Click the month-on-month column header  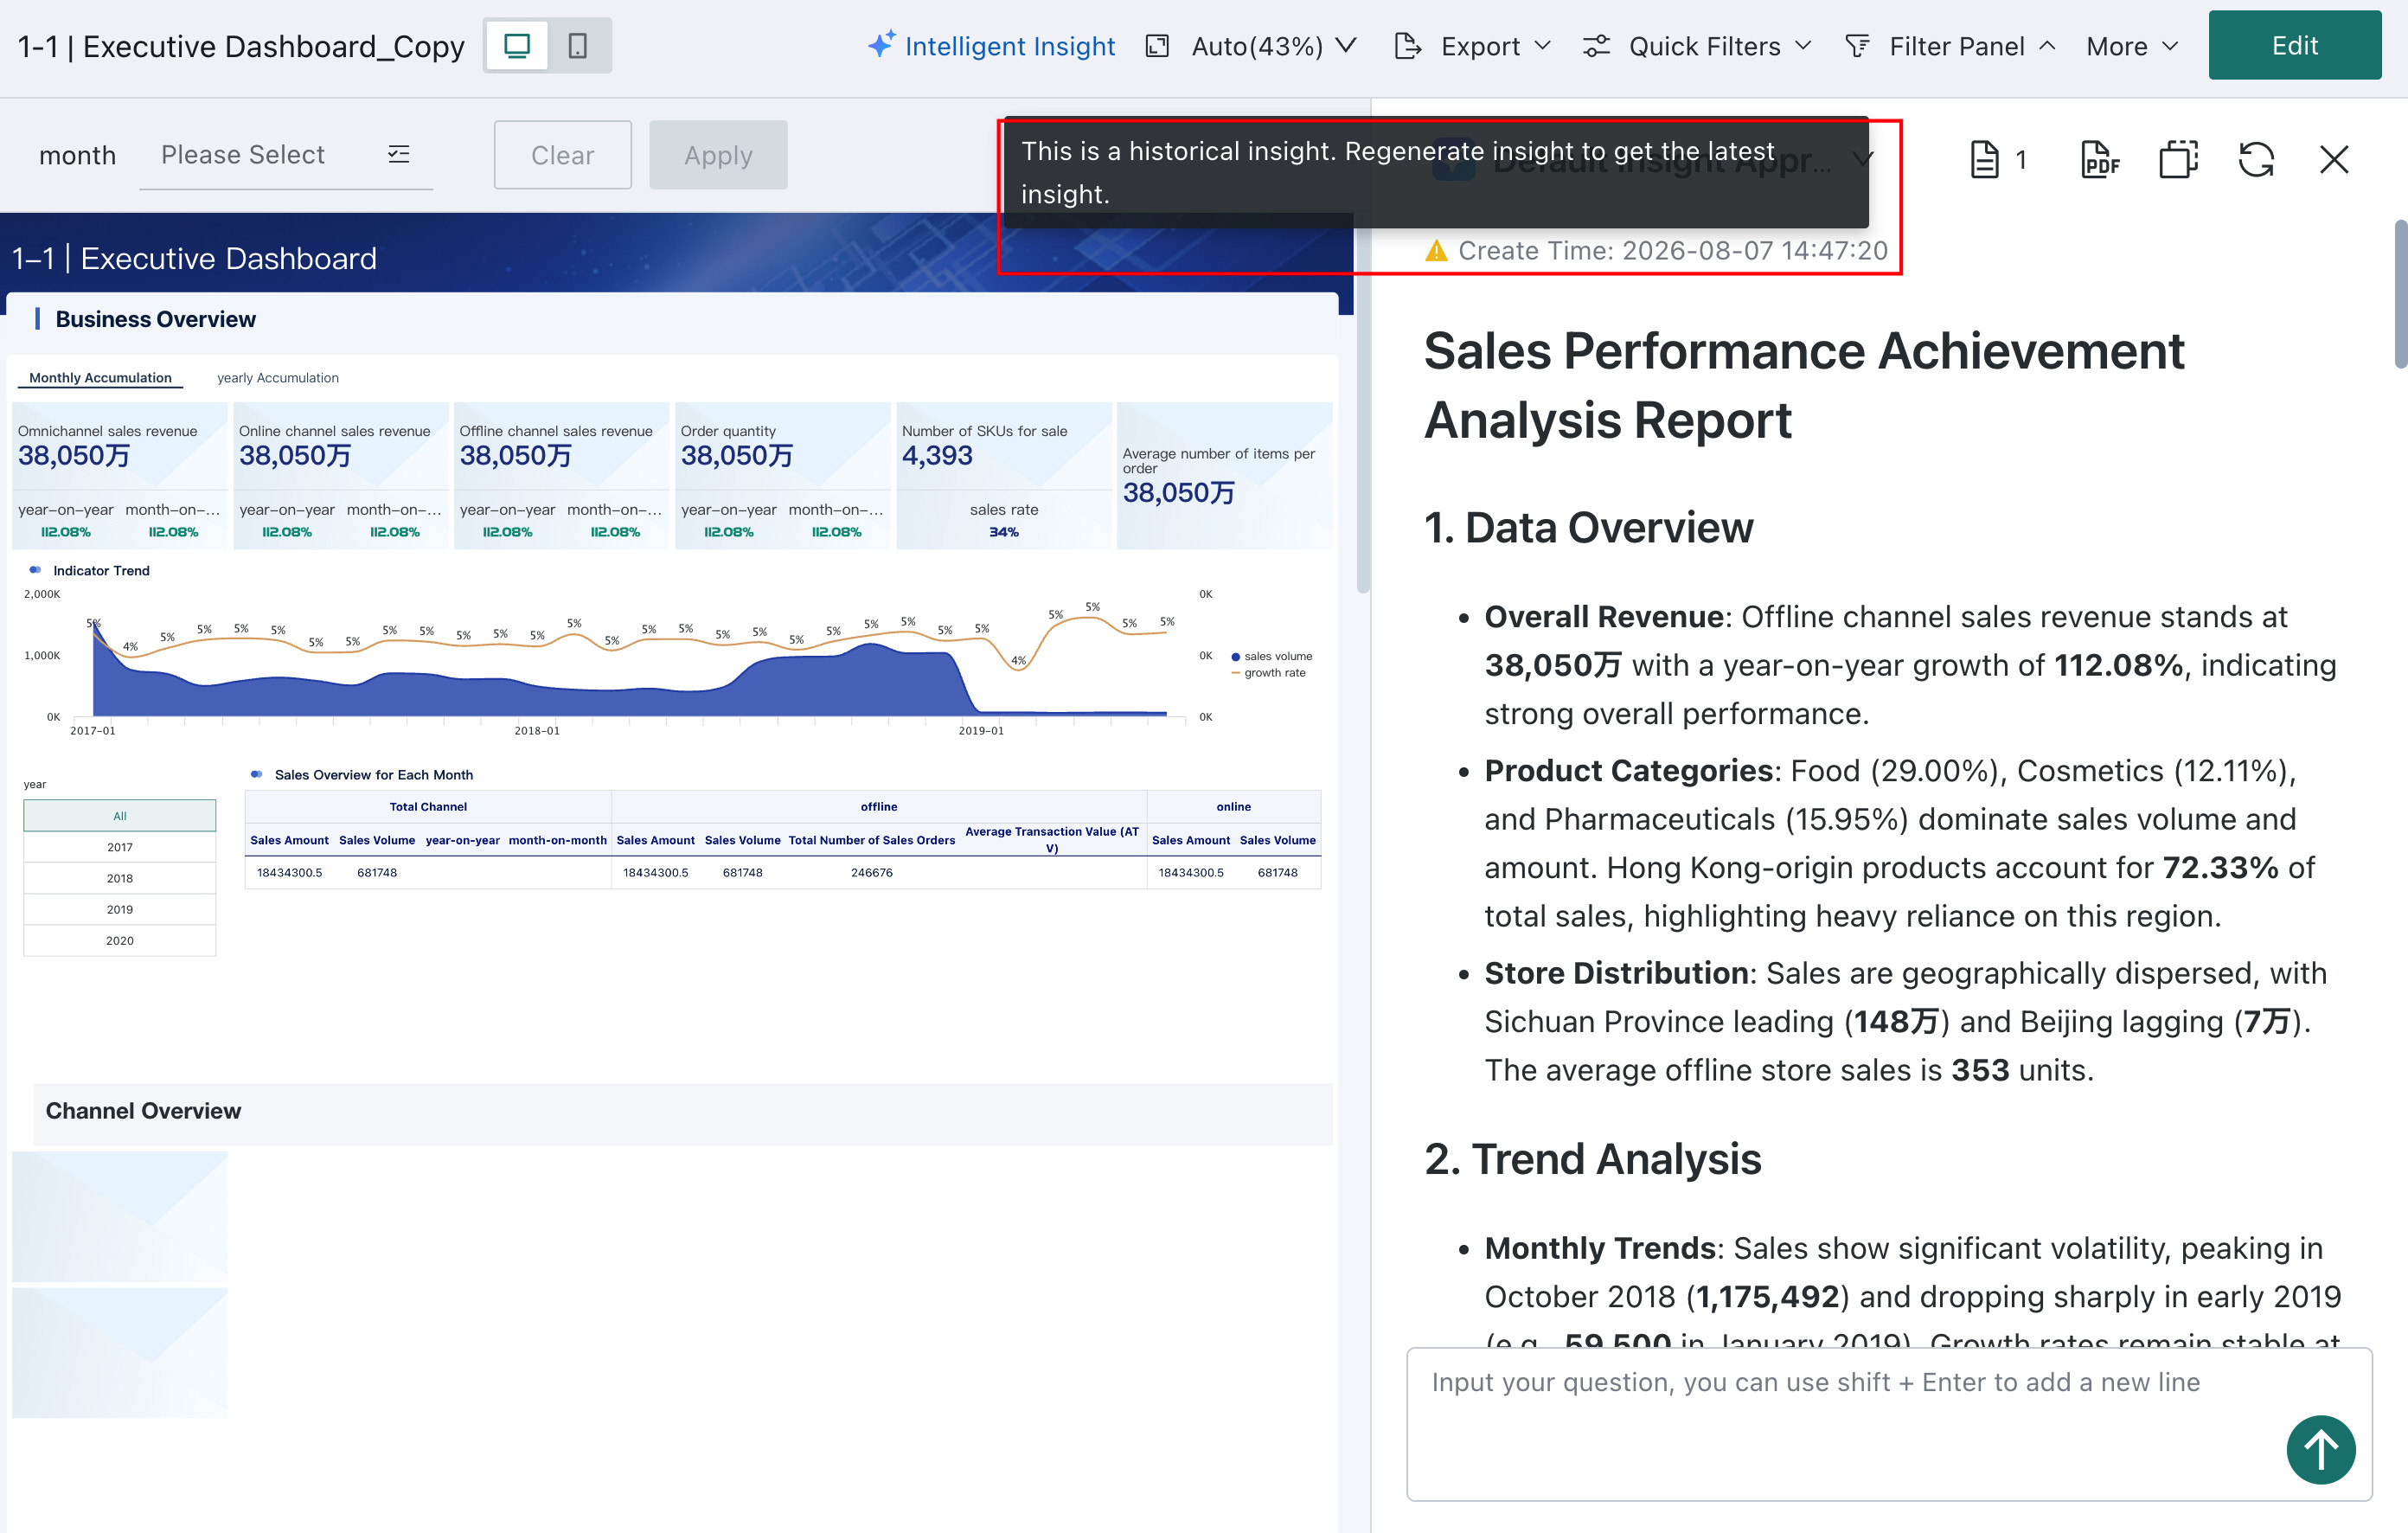(557, 840)
